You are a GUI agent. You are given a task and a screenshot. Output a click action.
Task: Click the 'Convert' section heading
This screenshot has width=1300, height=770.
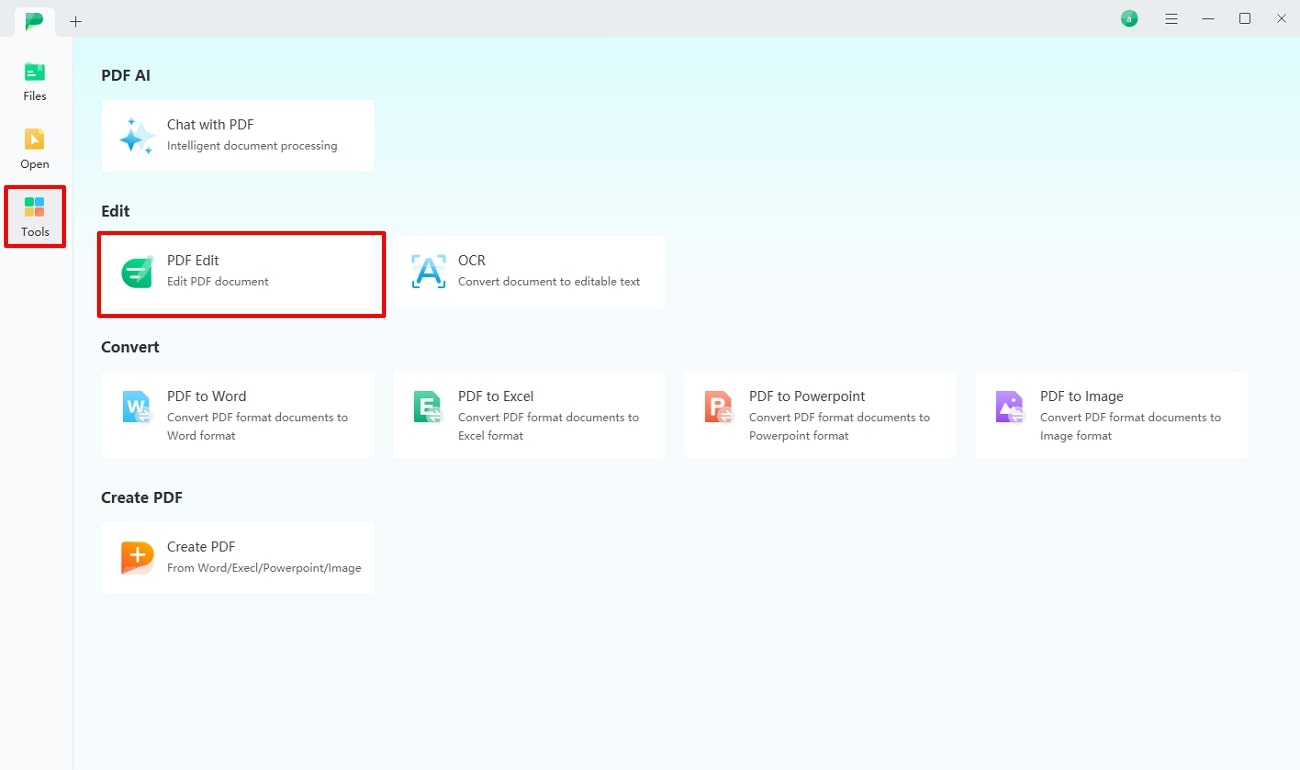pos(130,347)
